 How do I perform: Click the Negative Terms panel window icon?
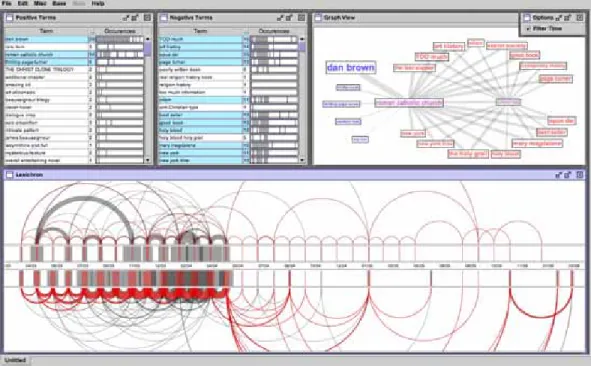pos(164,18)
